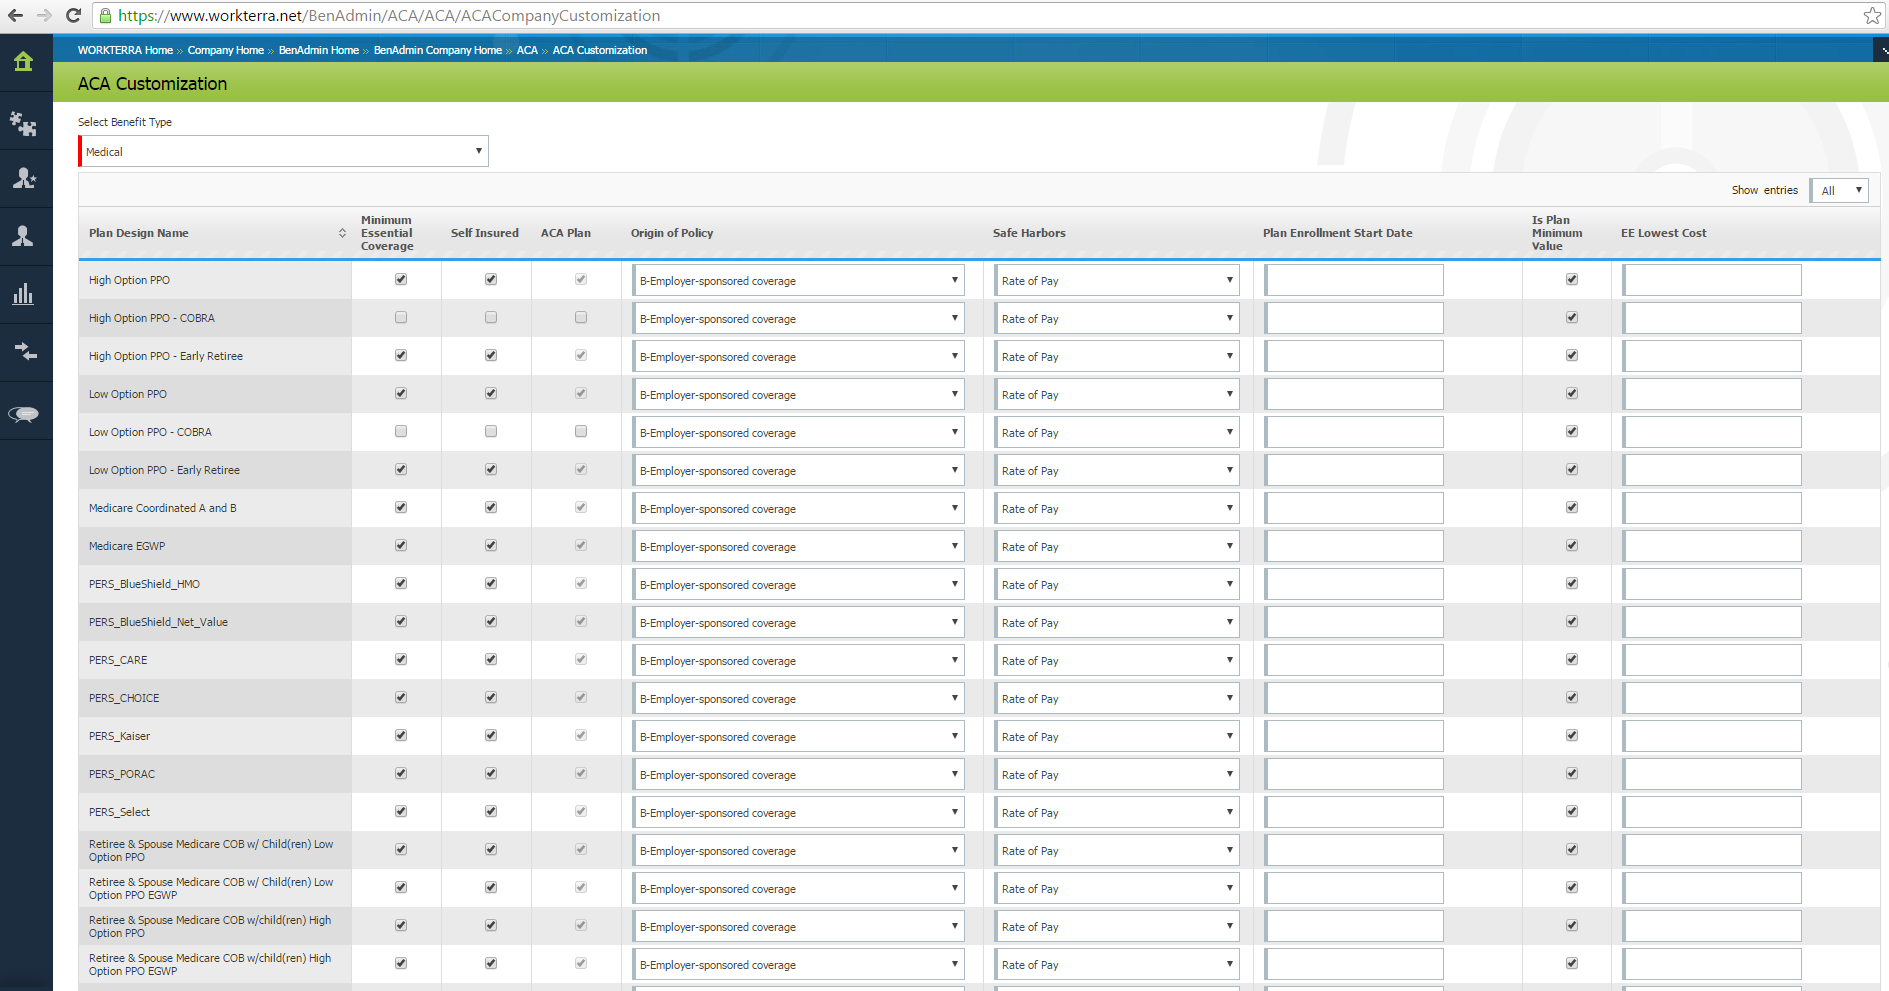
Task: Click the WORKTERRA Home link
Action: click(x=125, y=50)
